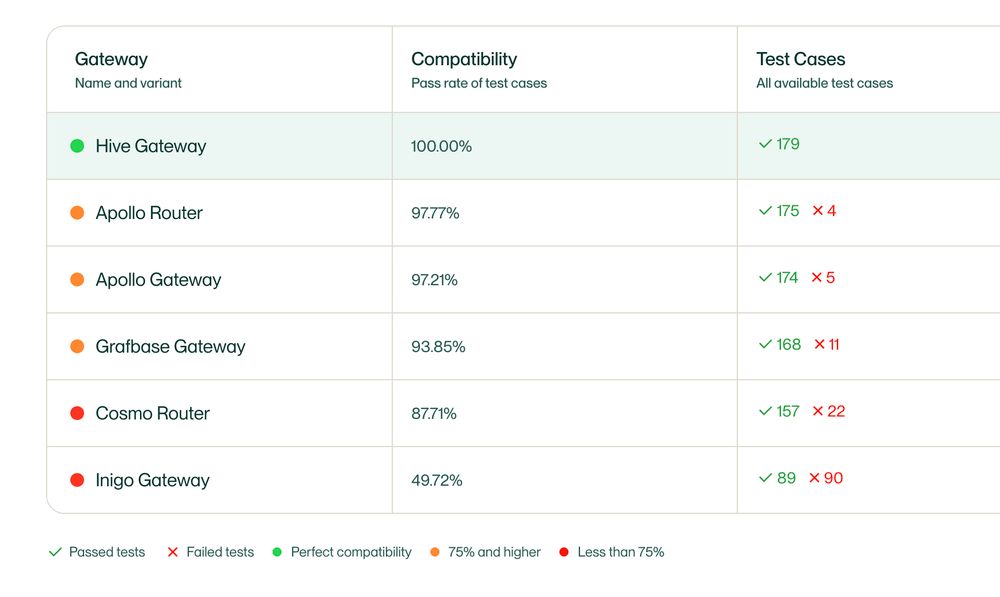Open the Cosmo Router entry
The image size is (1000, 597).
[152, 413]
